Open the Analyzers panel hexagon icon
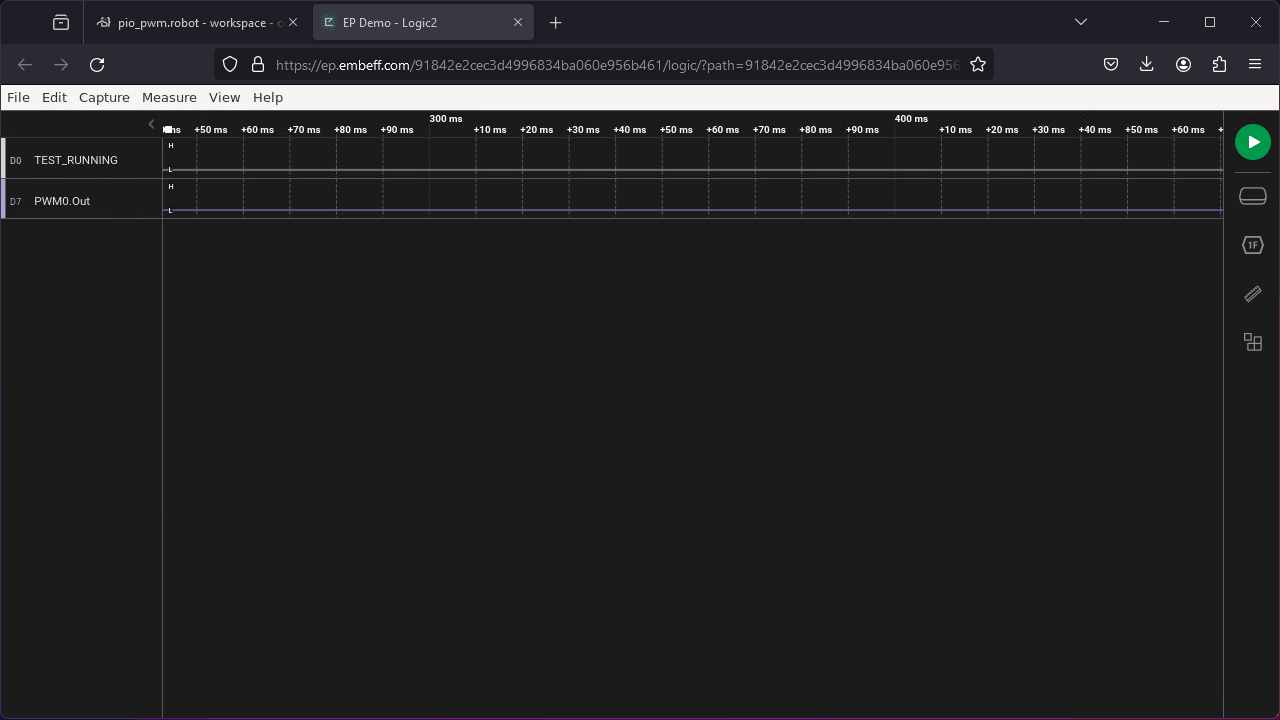Image resolution: width=1280 pixels, height=720 pixels. (x=1253, y=245)
